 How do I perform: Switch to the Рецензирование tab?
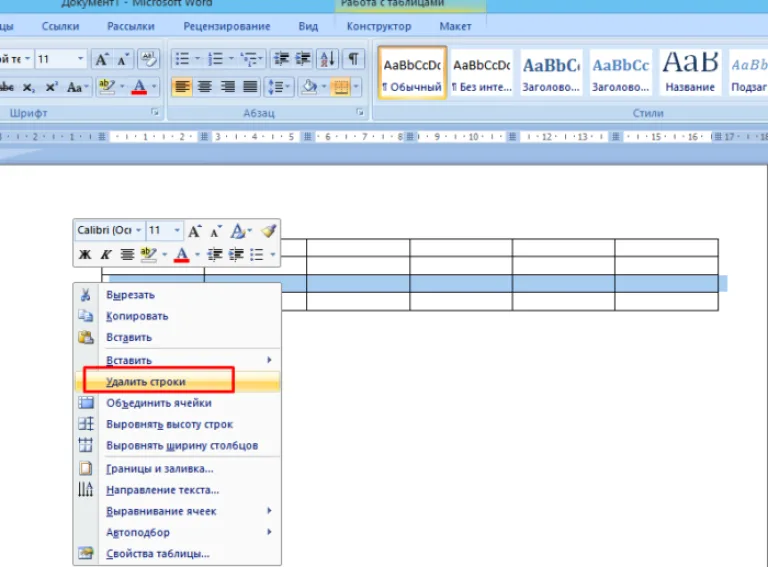coord(227,26)
